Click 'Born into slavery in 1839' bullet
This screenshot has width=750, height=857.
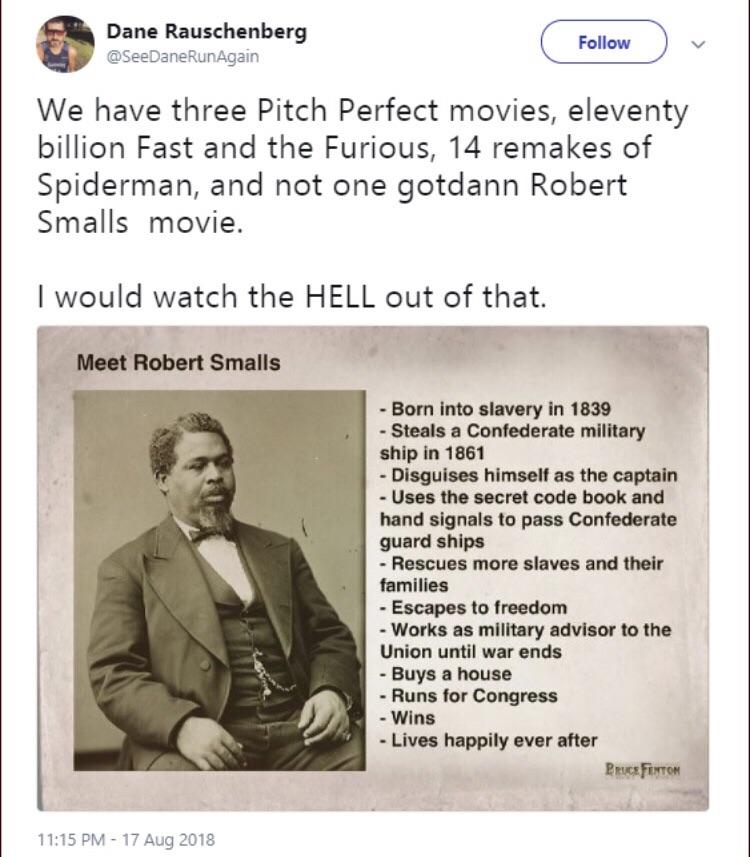495,409
